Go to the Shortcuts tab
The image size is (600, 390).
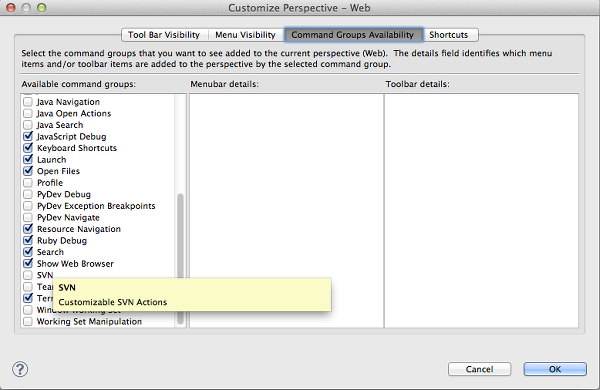(449, 35)
